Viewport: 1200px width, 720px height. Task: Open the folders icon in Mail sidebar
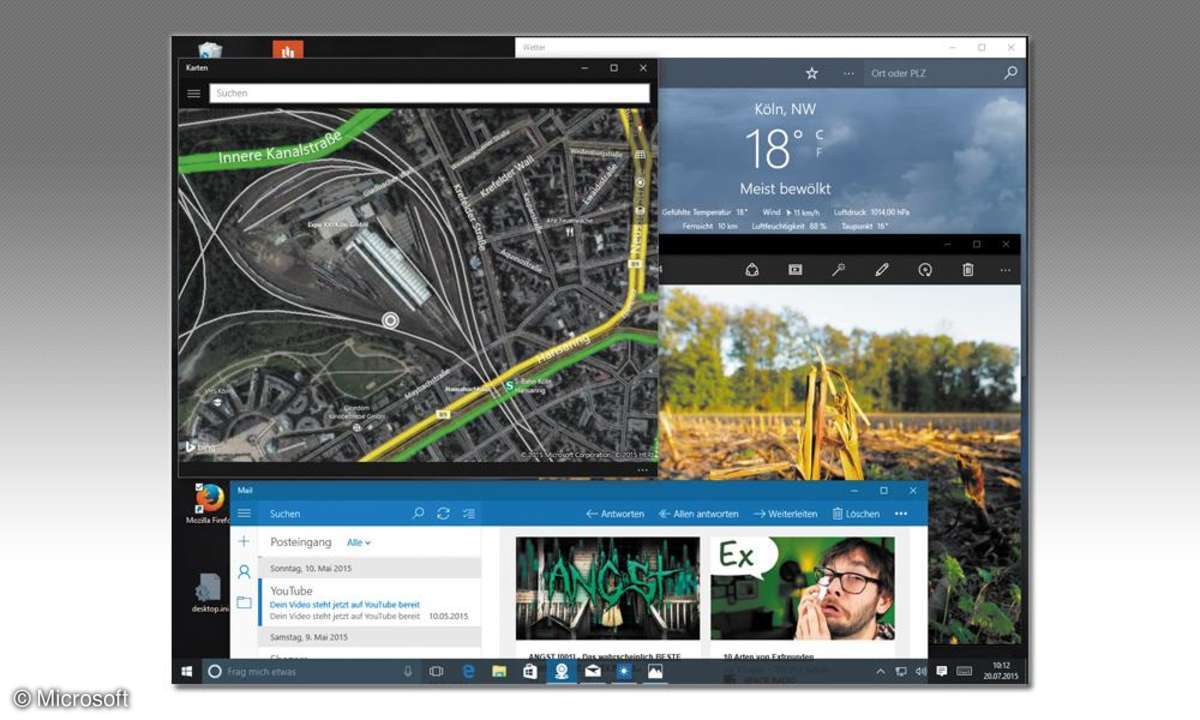click(244, 602)
